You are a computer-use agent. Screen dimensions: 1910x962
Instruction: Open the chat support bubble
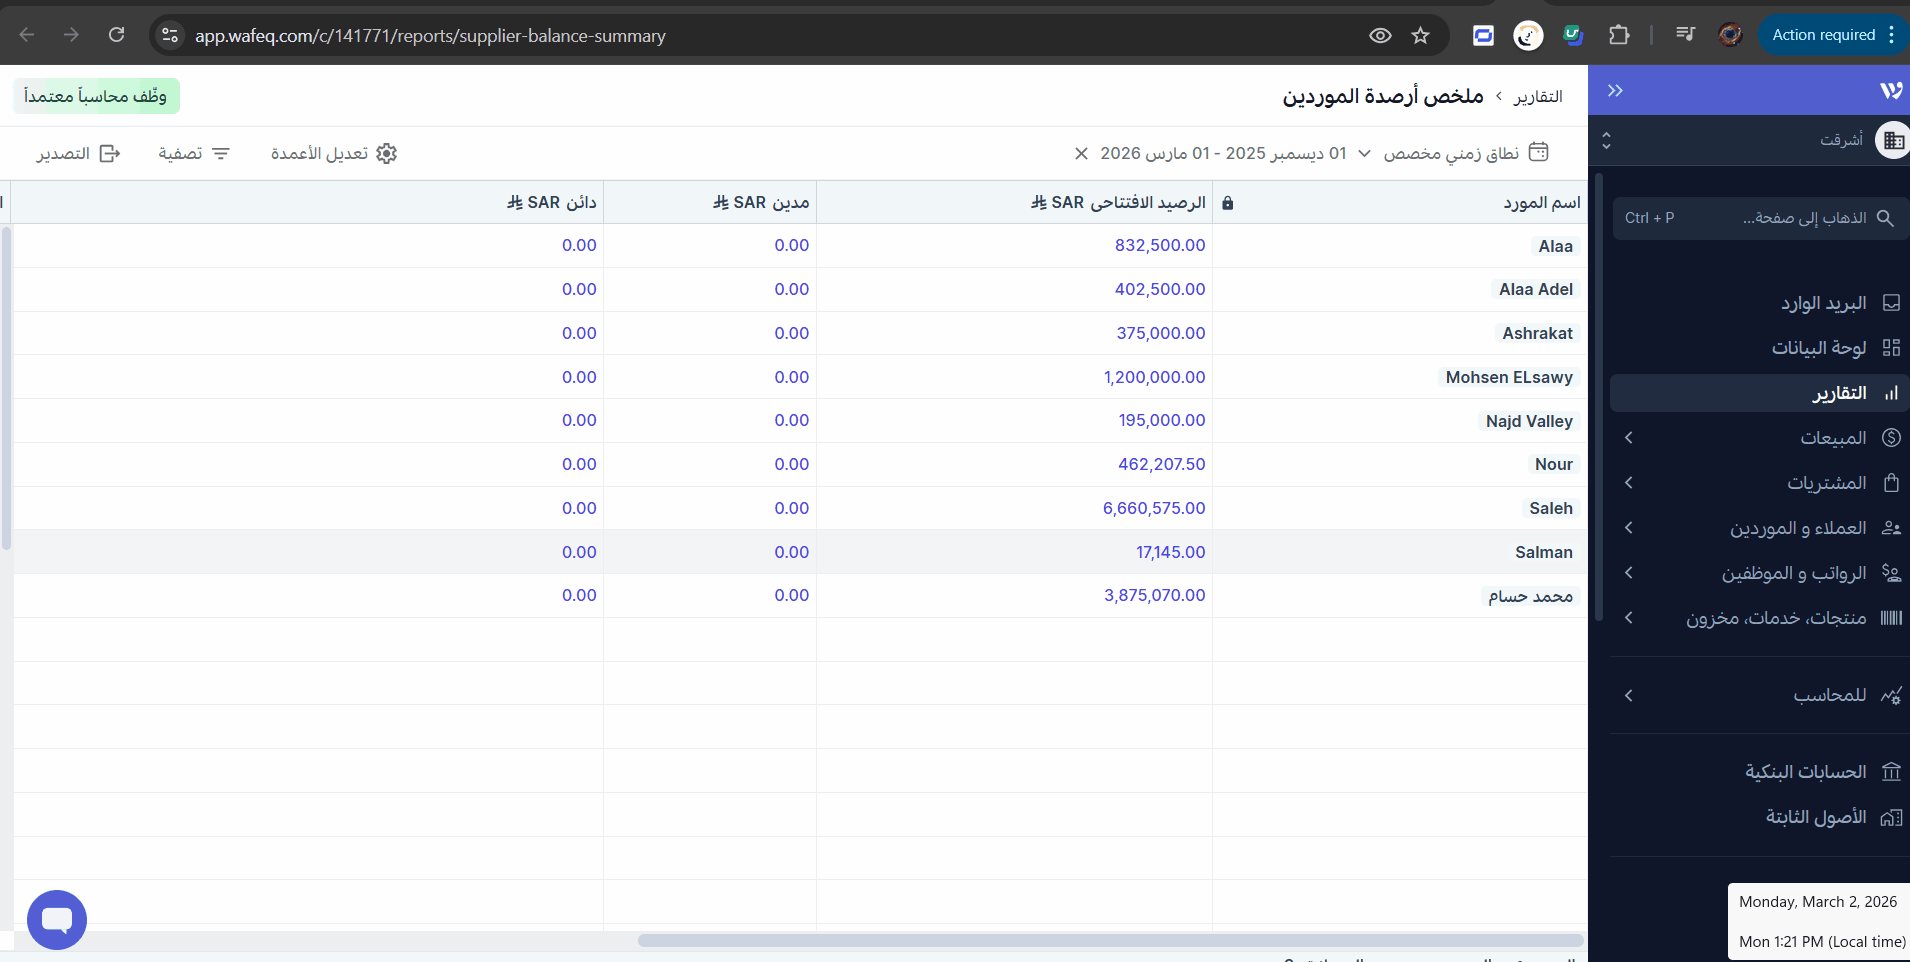pos(57,919)
